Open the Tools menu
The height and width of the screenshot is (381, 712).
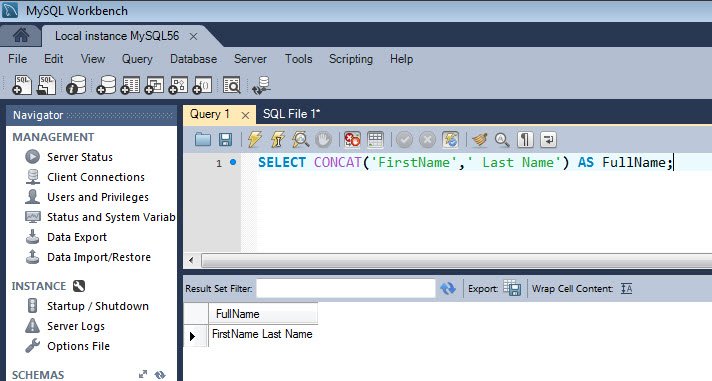[299, 59]
